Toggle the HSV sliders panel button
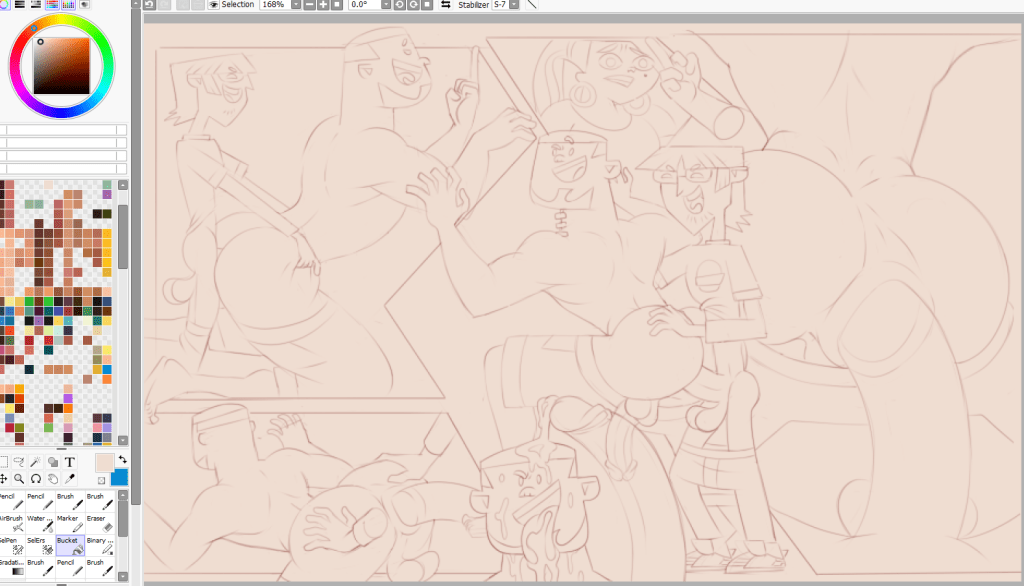Screen dimensions: 1024x586 click(x=35, y=5)
